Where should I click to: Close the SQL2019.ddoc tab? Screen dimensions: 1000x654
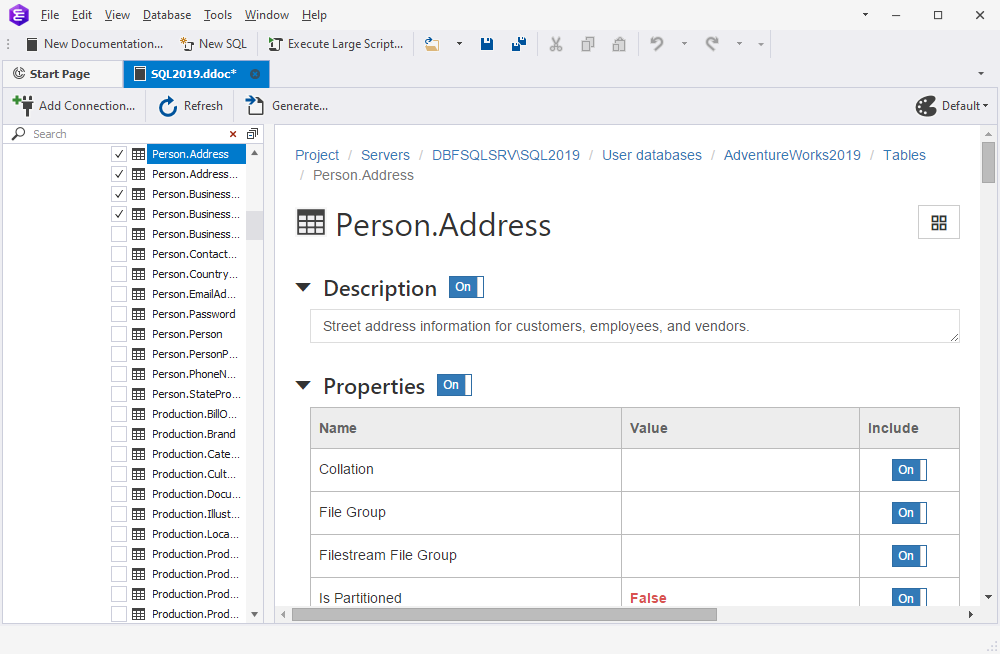coord(255,74)
